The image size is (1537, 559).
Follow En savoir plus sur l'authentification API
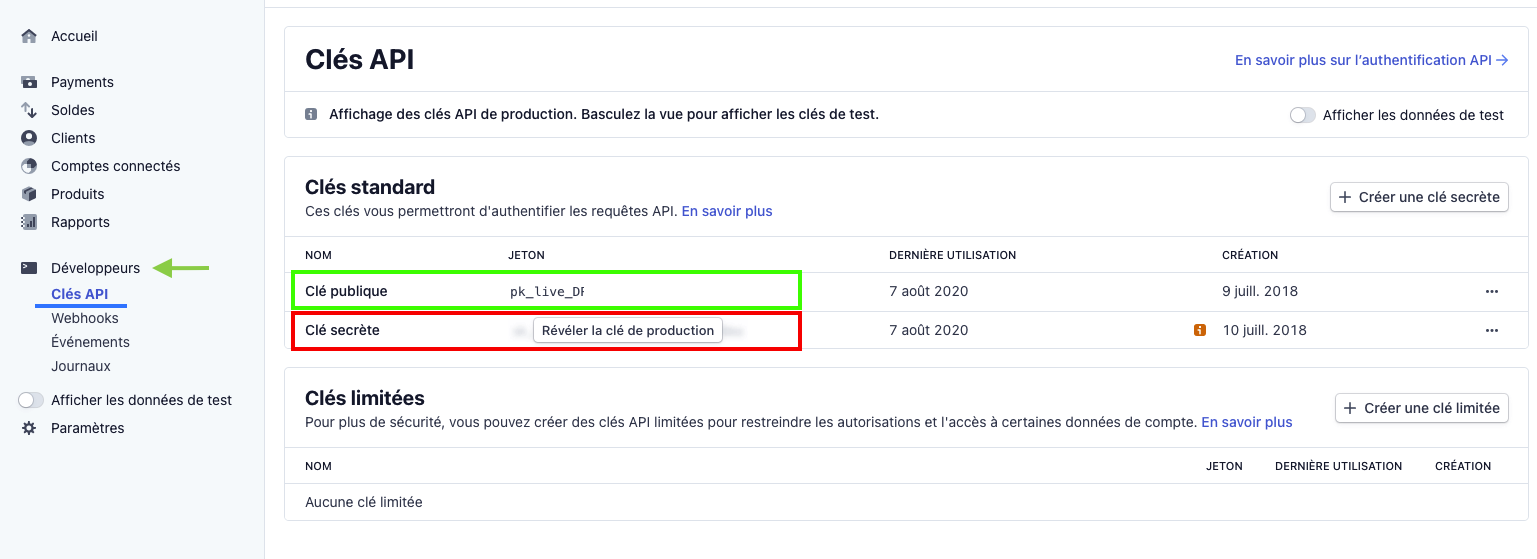(x=1371, y=60)
